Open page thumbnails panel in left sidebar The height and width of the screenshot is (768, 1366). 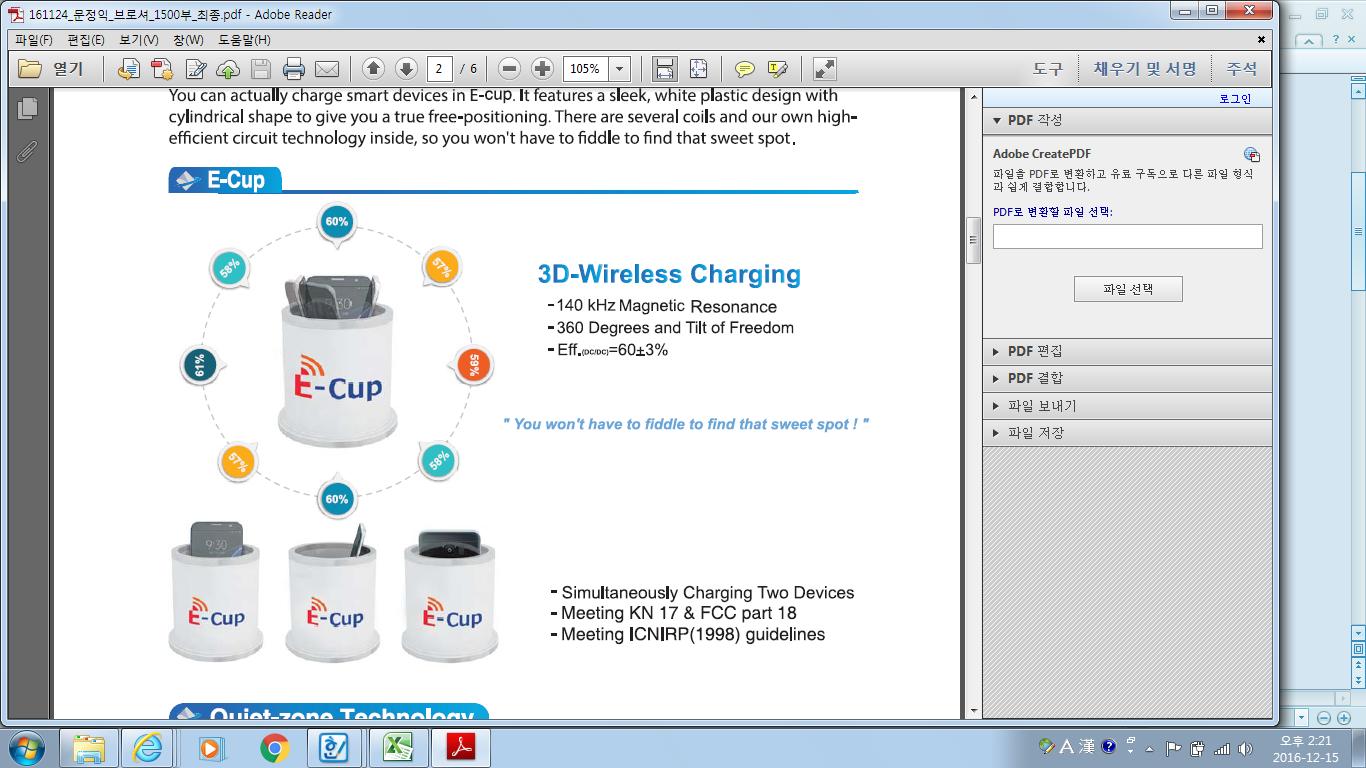27,108
